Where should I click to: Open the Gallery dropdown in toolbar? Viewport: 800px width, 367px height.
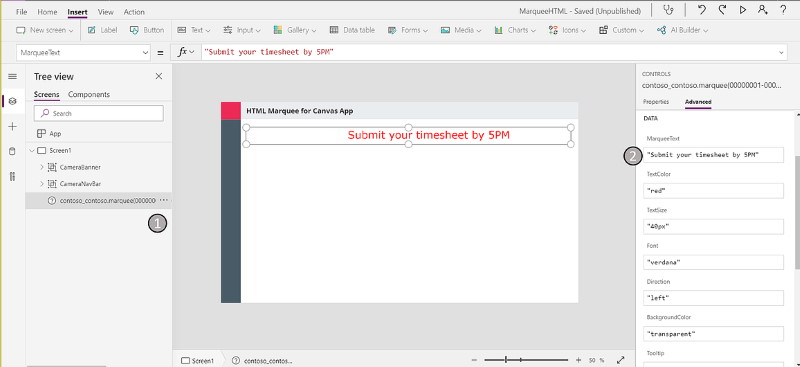[295, 30]
